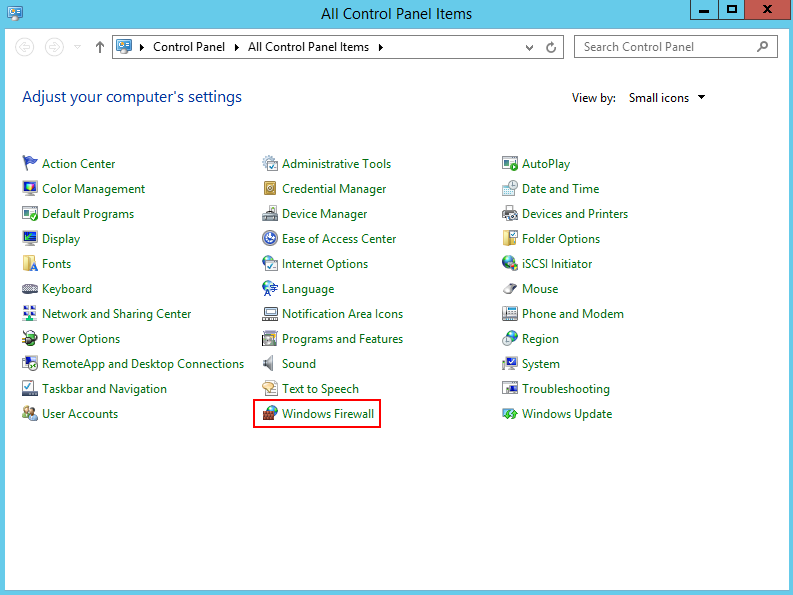Open the User Accounts link

(x=80, y=414)
